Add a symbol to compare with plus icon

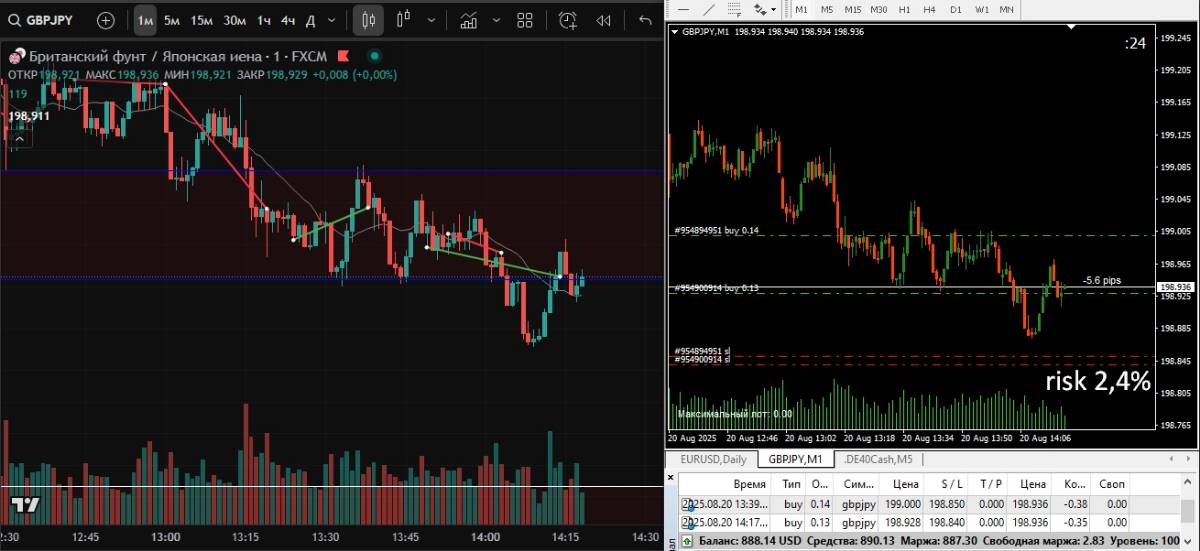105,20
